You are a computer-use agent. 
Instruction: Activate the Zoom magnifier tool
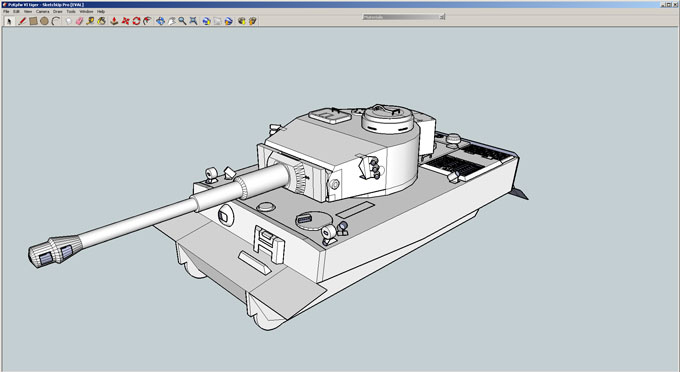click(183, 21)
